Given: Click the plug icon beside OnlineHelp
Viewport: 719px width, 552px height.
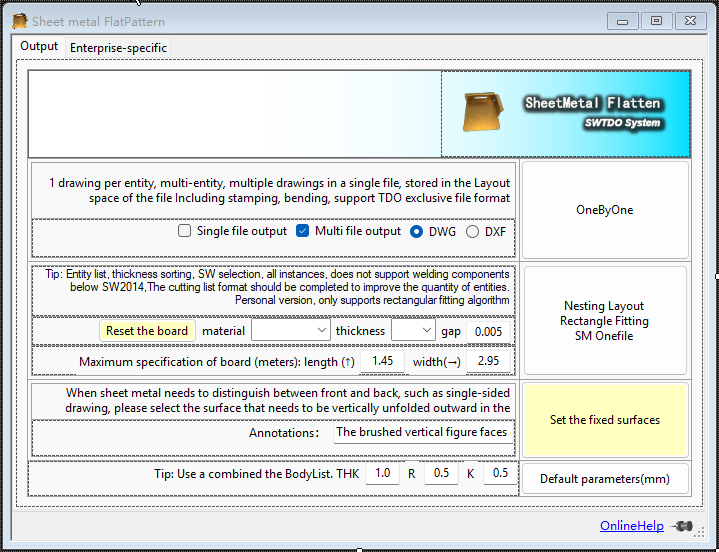Looking at the screenshot, I should pos(684,526).
